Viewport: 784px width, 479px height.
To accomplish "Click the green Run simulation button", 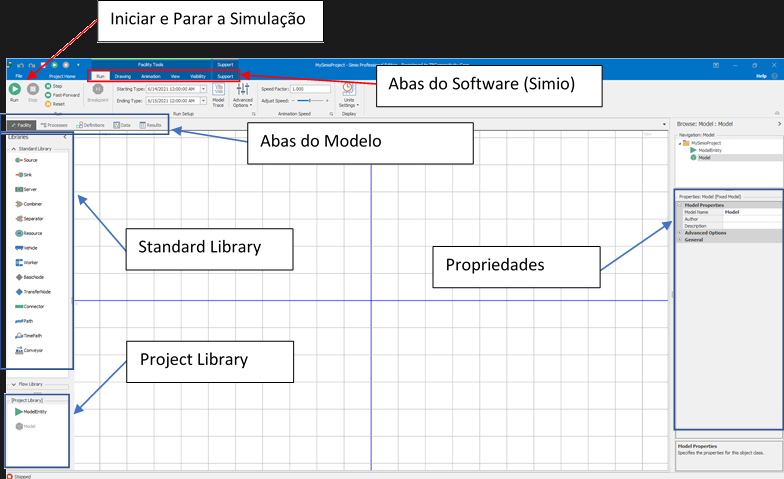I will click(16, 90).
